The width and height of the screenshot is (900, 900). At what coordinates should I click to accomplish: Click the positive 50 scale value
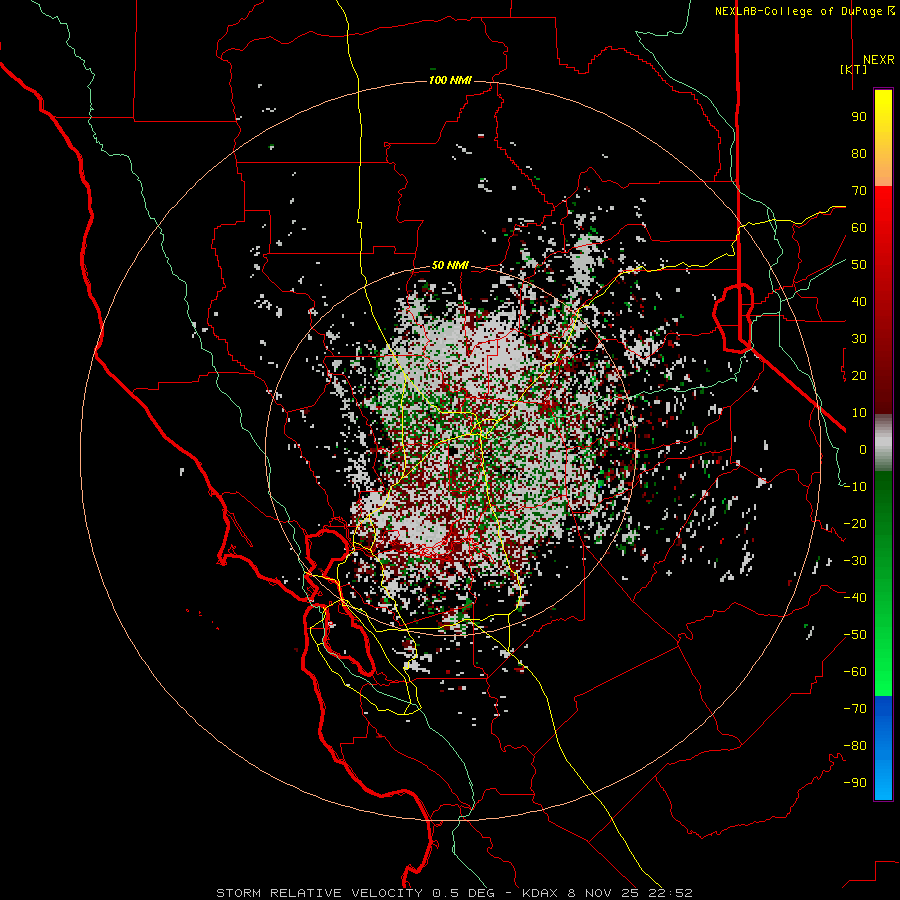(x=859, y=265)
